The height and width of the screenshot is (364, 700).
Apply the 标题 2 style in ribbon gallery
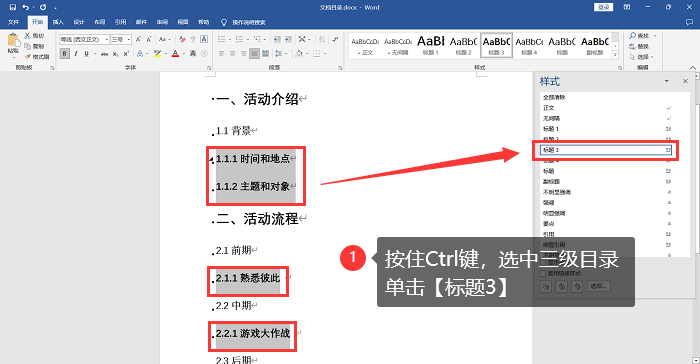(463, 45)
